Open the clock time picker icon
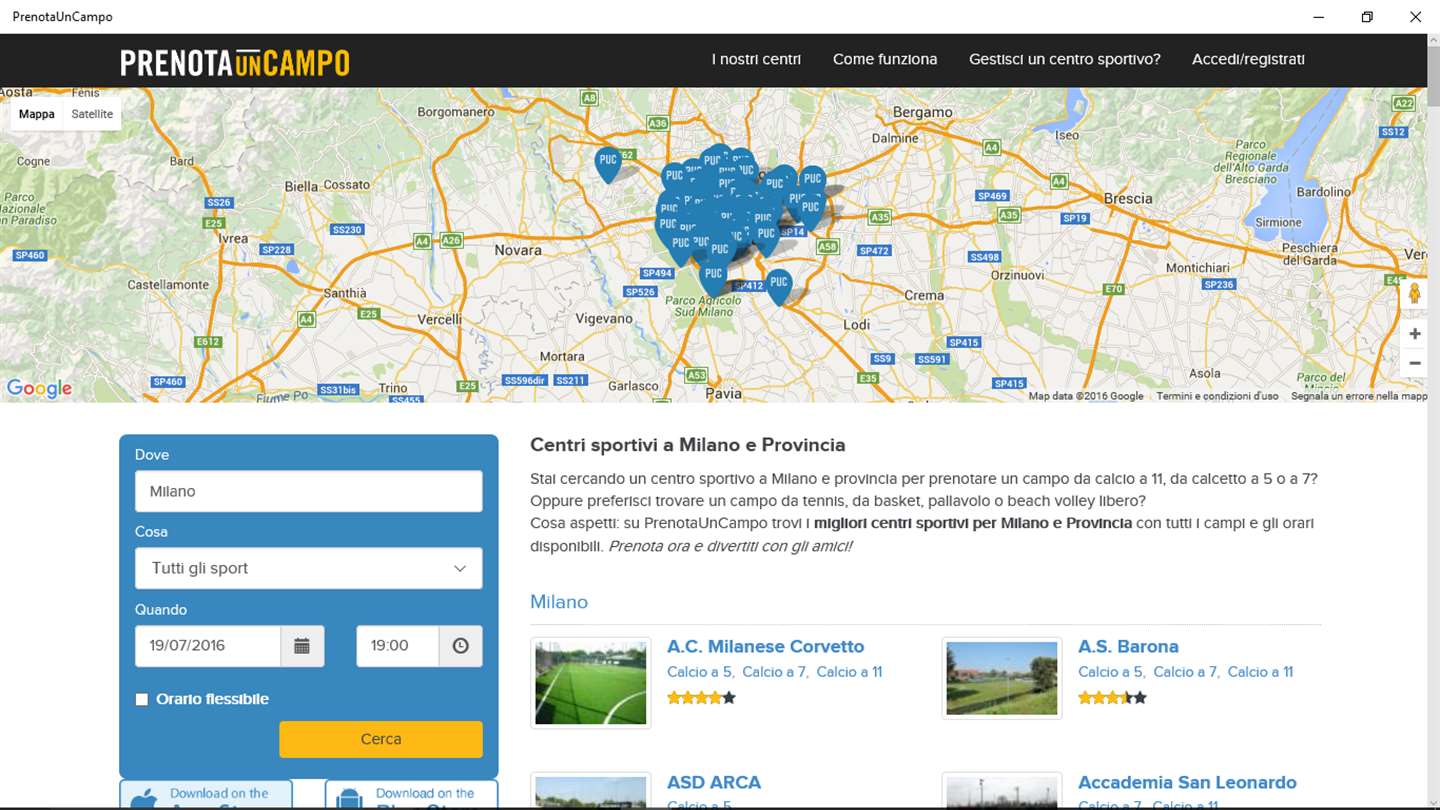The image size is (1440, 810). point(460,646)
